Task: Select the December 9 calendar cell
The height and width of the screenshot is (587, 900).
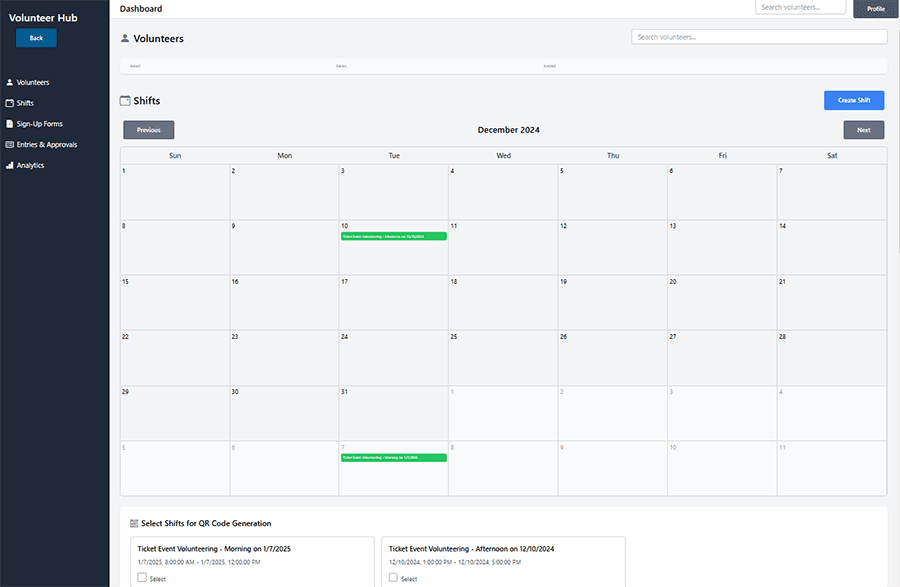Action: [285, 247]
